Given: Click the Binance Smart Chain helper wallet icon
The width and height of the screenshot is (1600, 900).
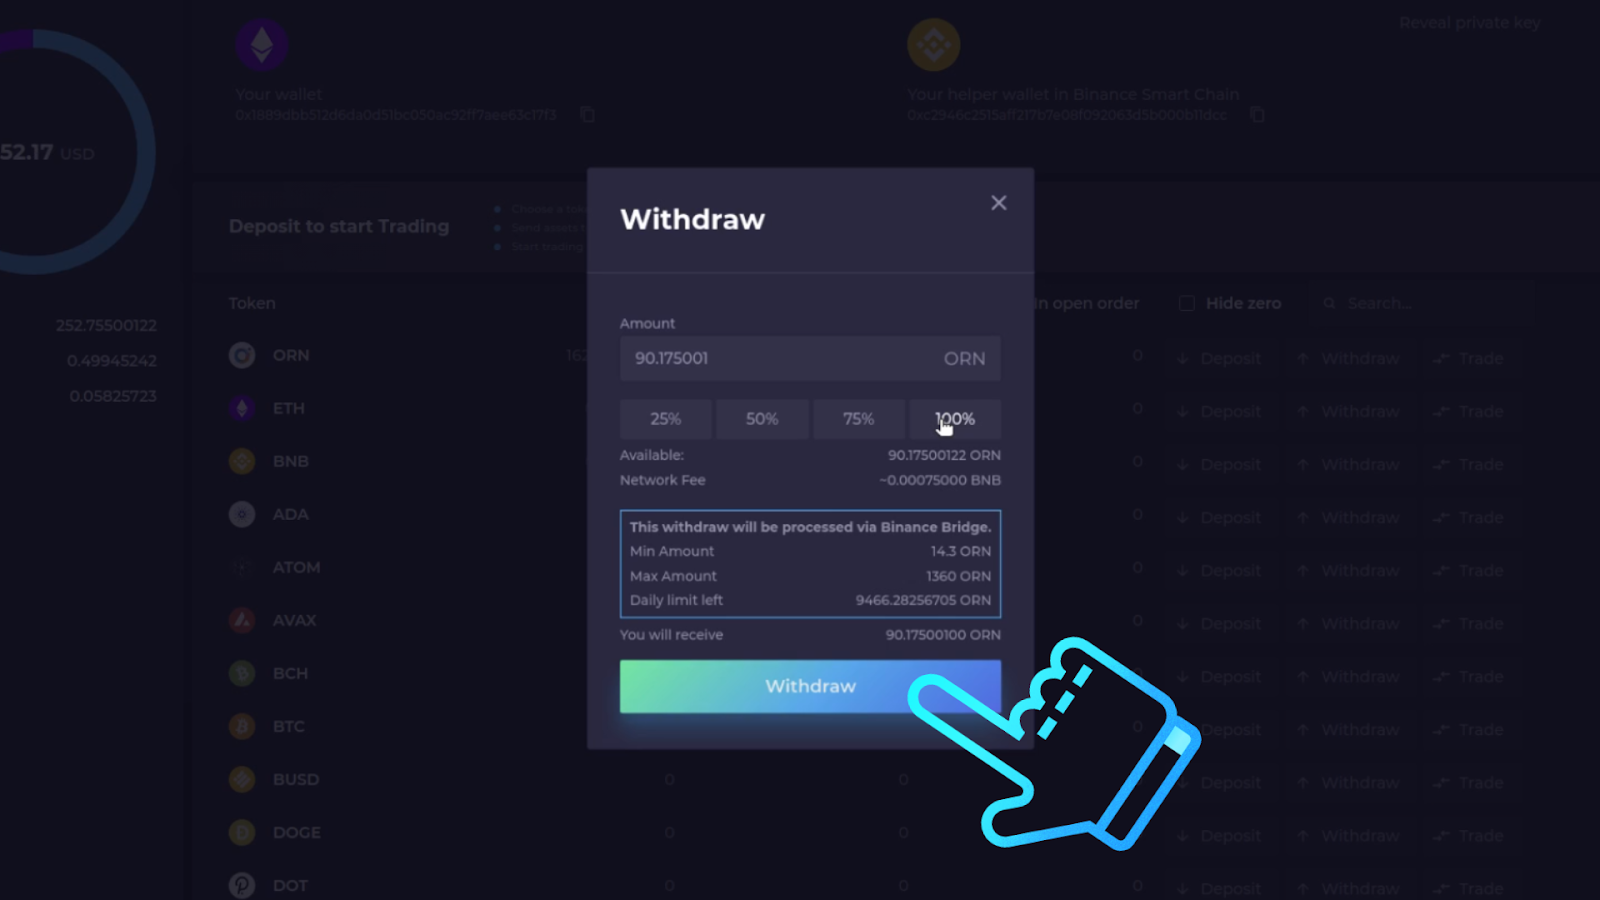Looking at the screenshot, I should click(934, 45).
